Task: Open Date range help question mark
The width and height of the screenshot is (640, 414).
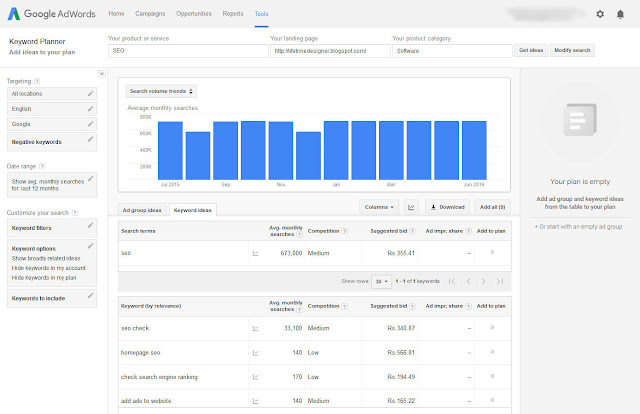Action: tap(42, 166)
